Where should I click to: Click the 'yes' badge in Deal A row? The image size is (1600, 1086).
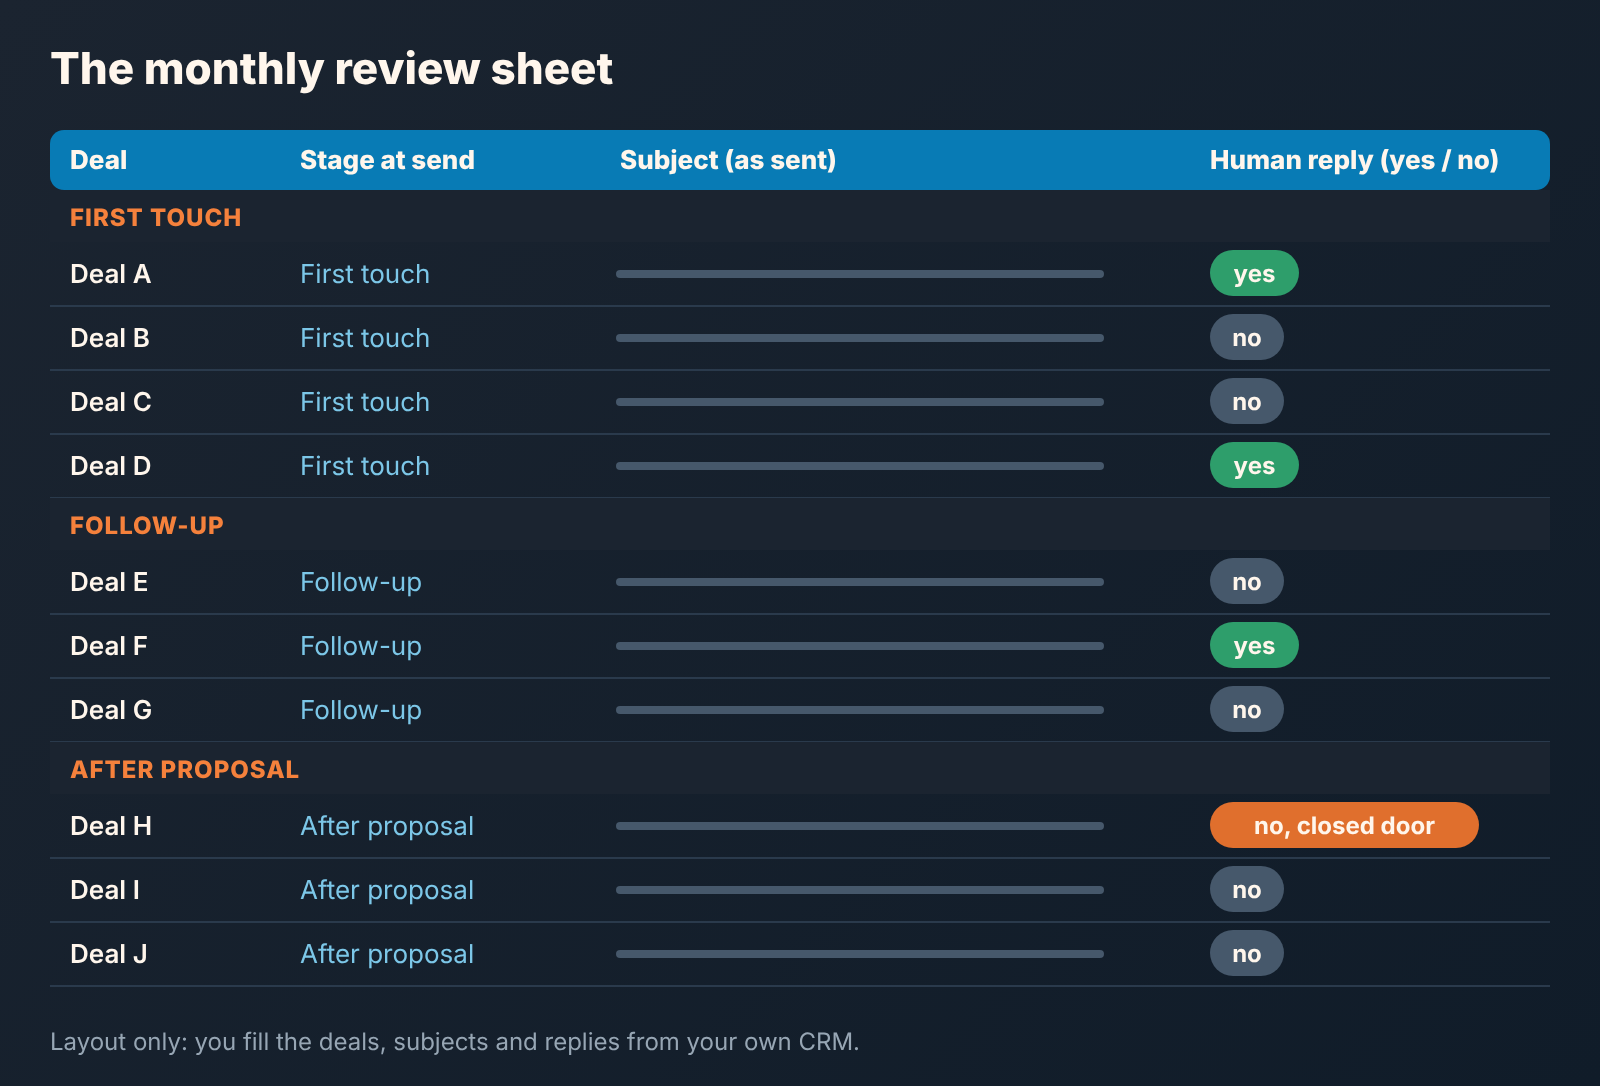(x=1254, y=273)
